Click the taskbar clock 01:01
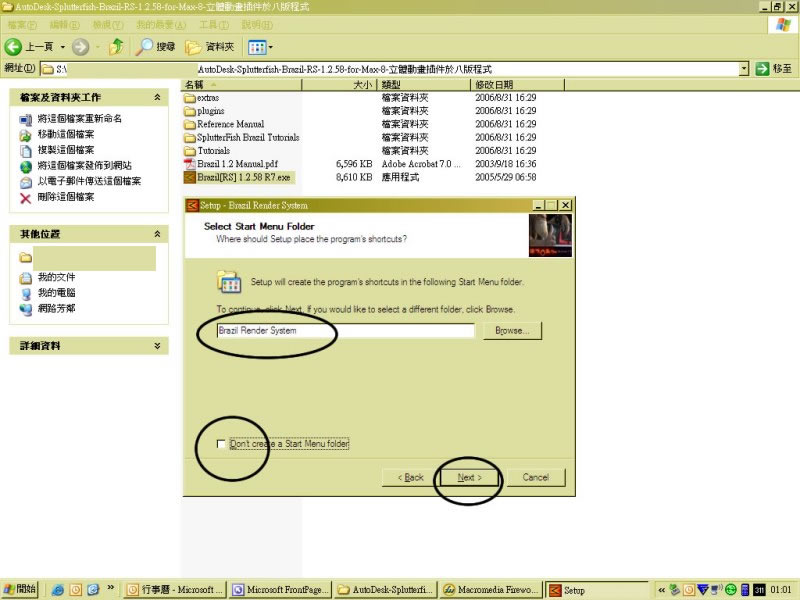Screen dimensions: 800x600 click(781, 590)
